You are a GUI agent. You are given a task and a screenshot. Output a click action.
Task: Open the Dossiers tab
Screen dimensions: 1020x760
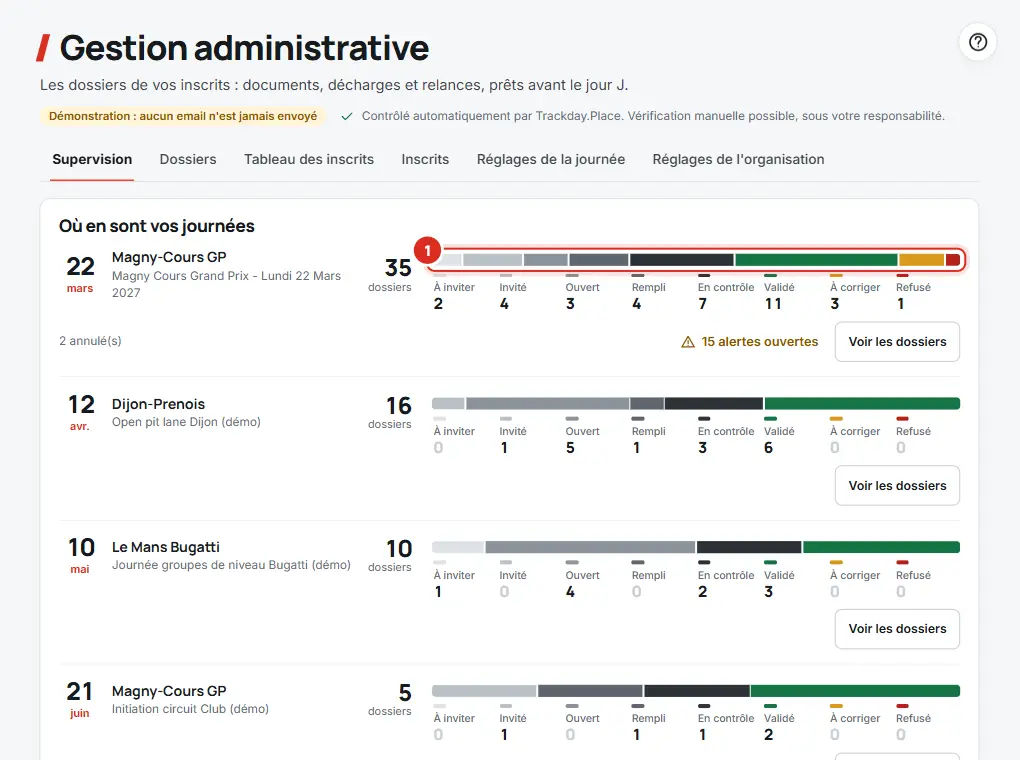(x=188, y=159)
